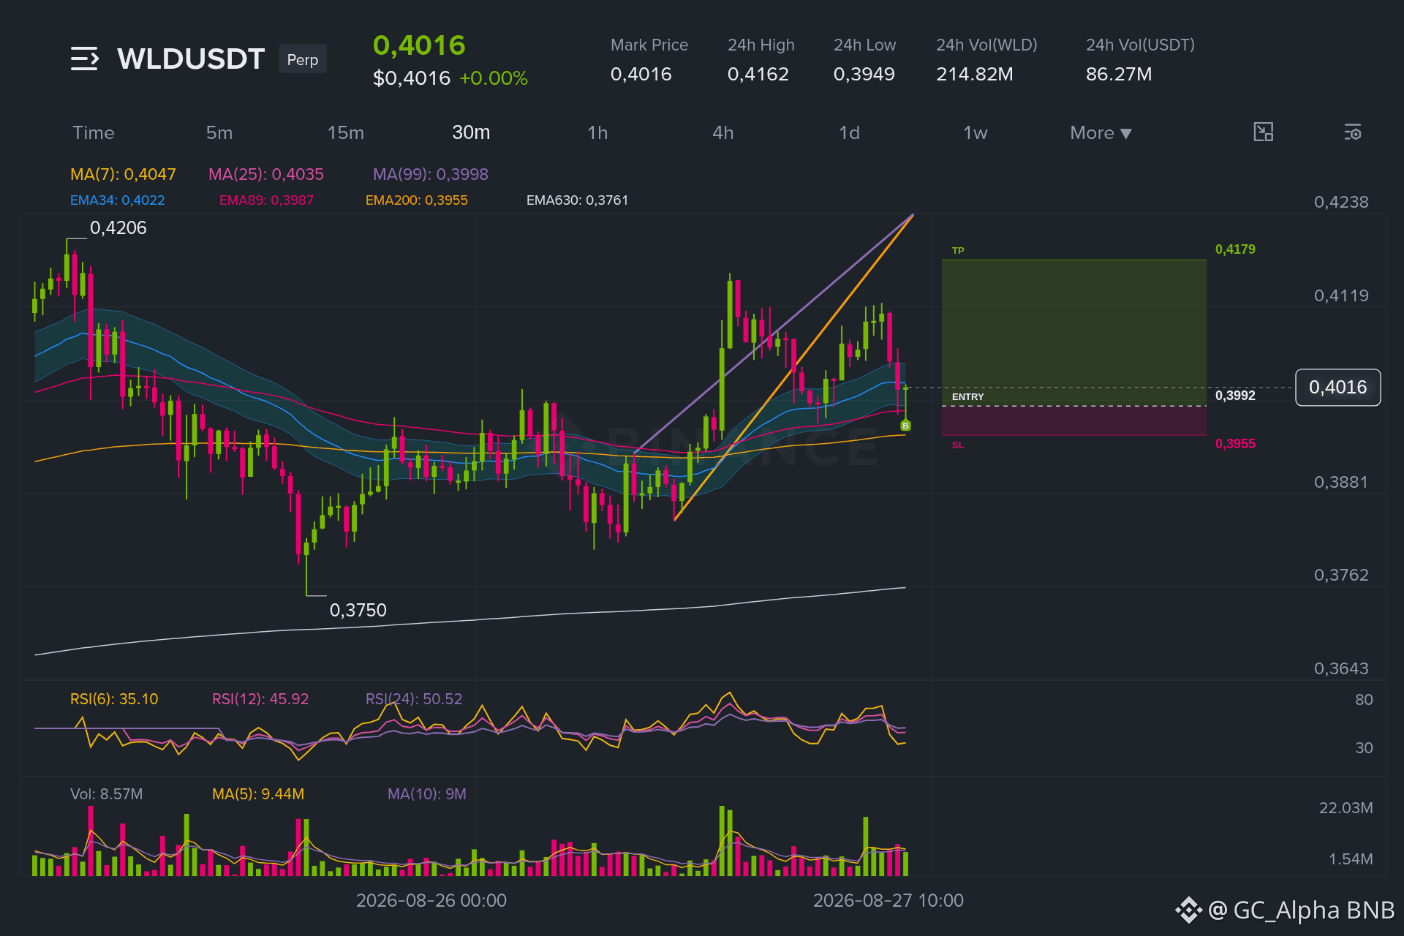Switch to the Time chart view
1404x936 pixels.
pyautogui.click(x=93, y=133)
